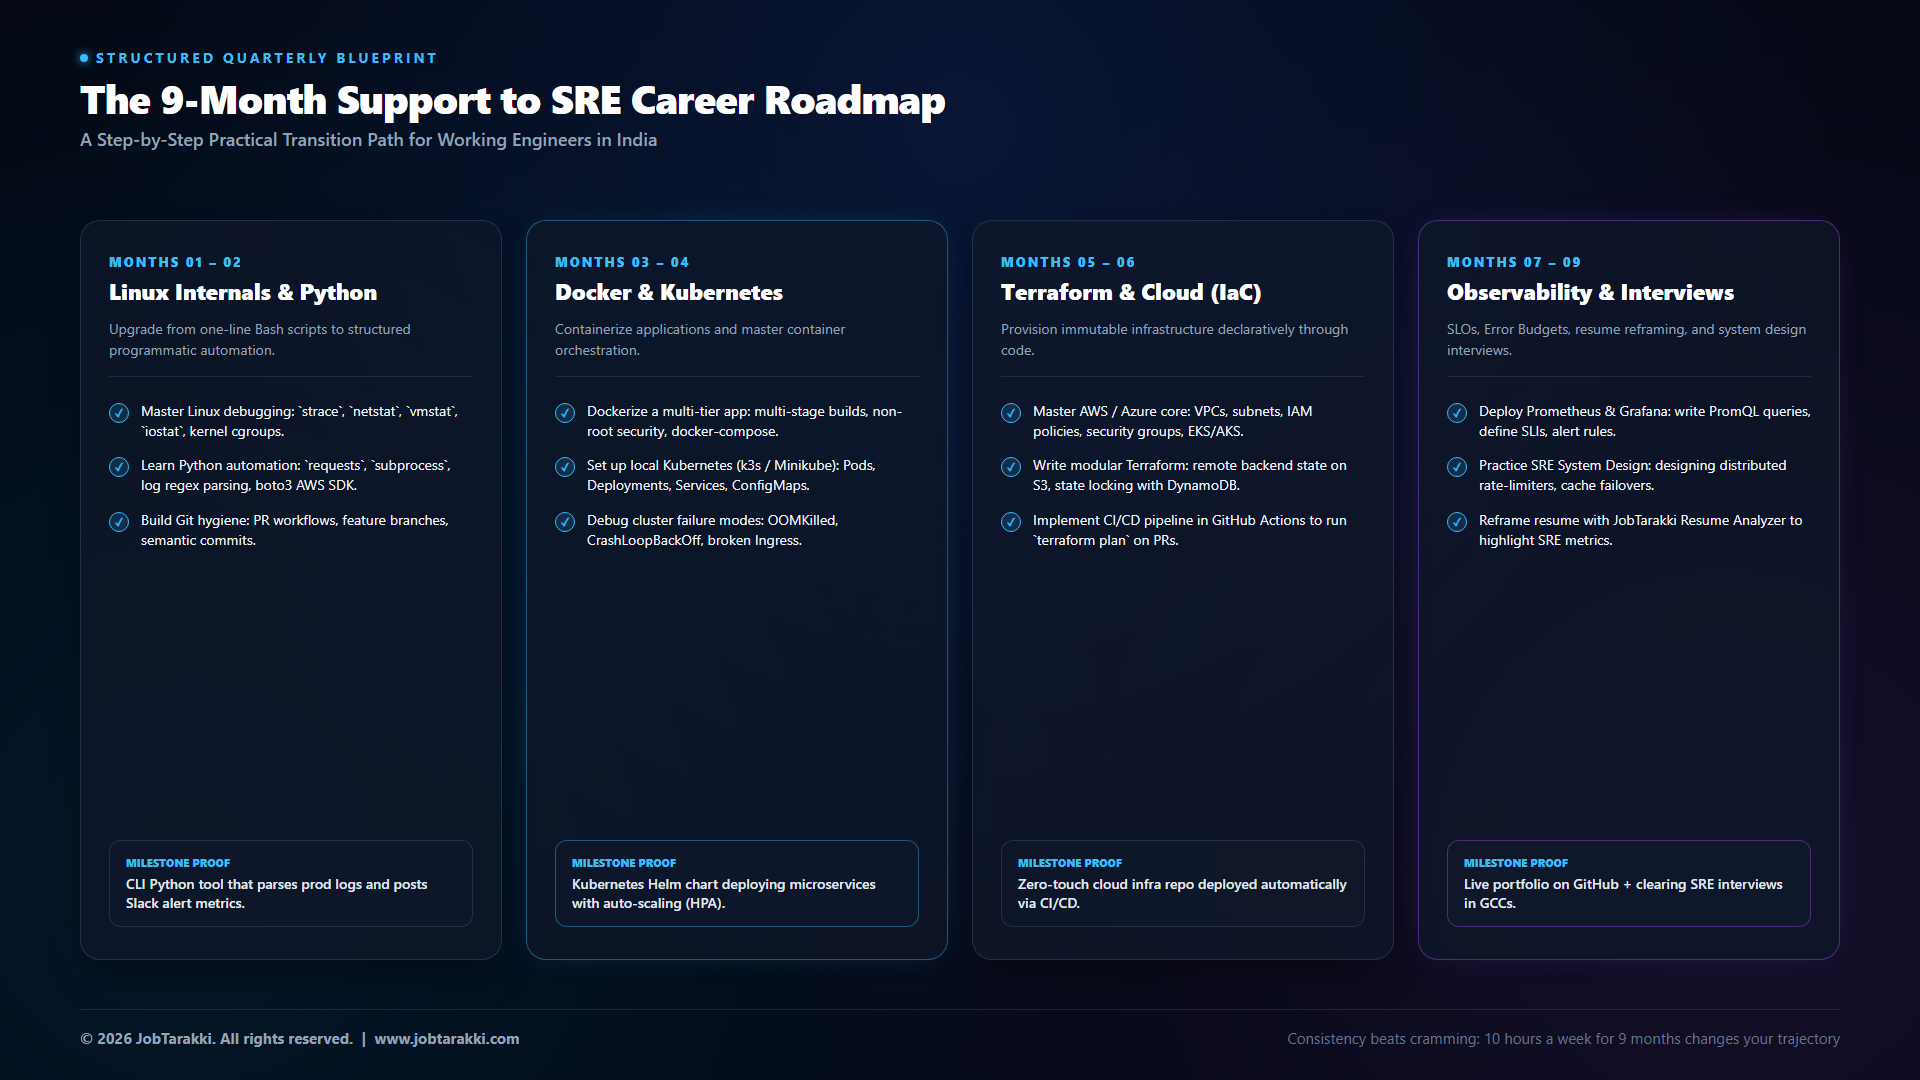Click the 'Live portfolio on GitHub' milestone text
1920x1080 pixels.
click(1623, 894)
